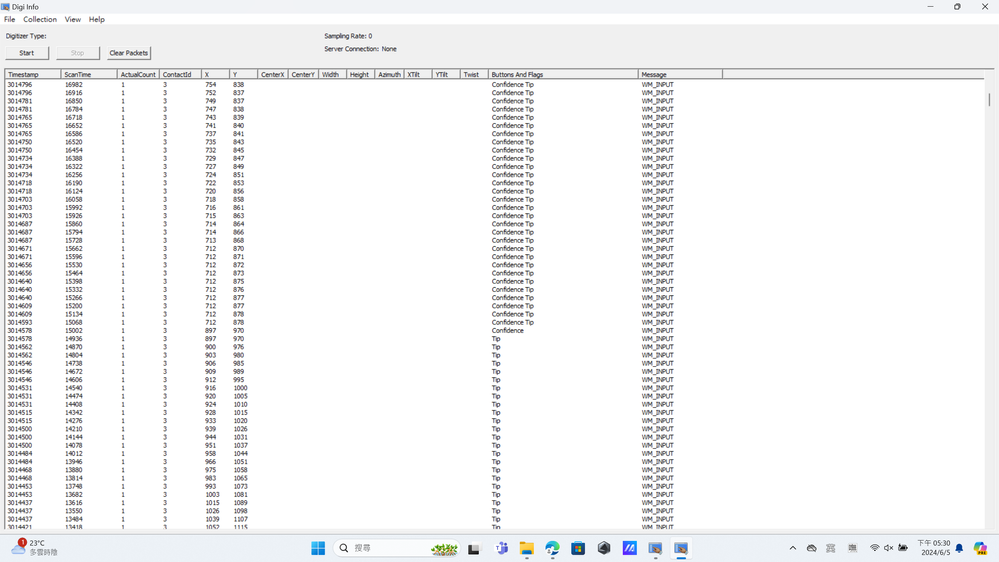Screen dimensions: 999x562
Task: Show hidden system tray icons
Action: [x=793, y=548]
